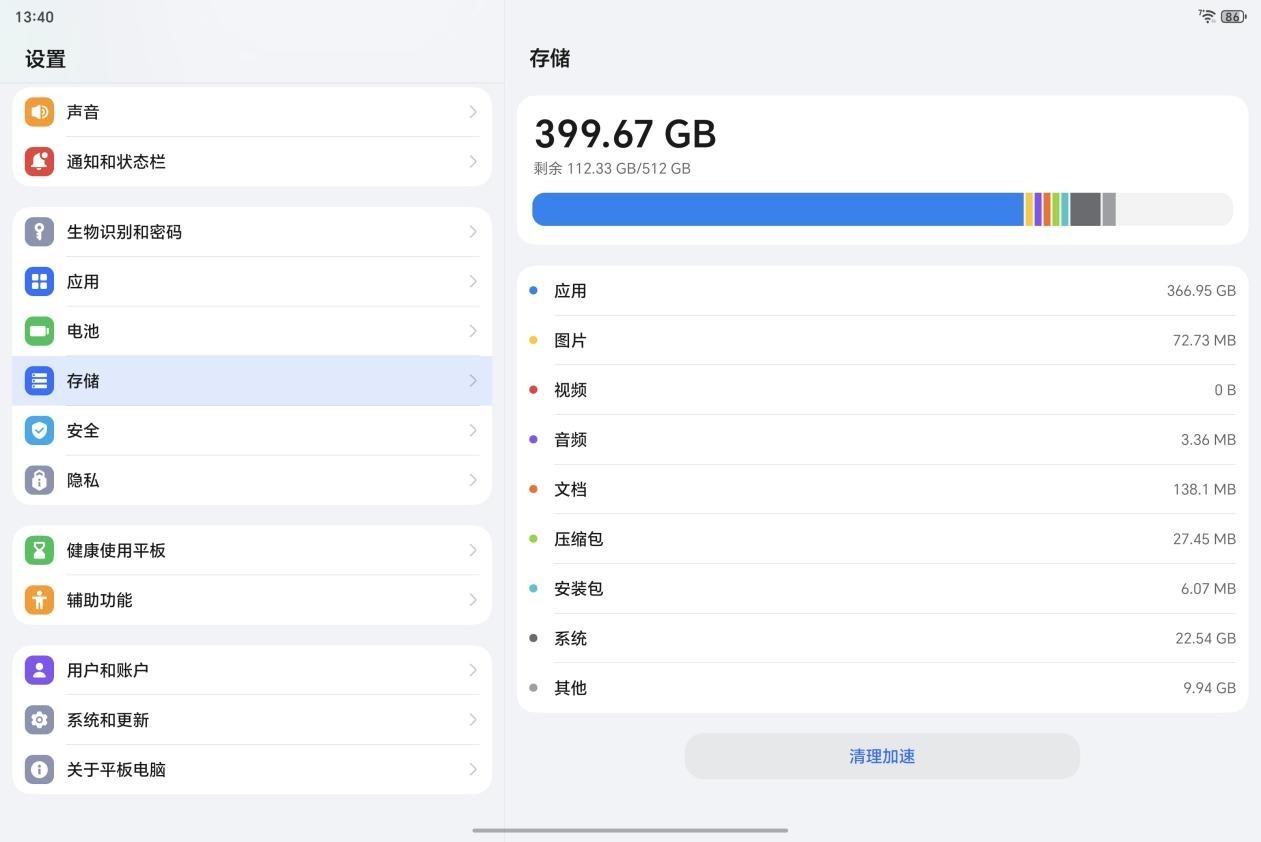Tap the Wi-Fi status bar icon

tap(1207, 16)
